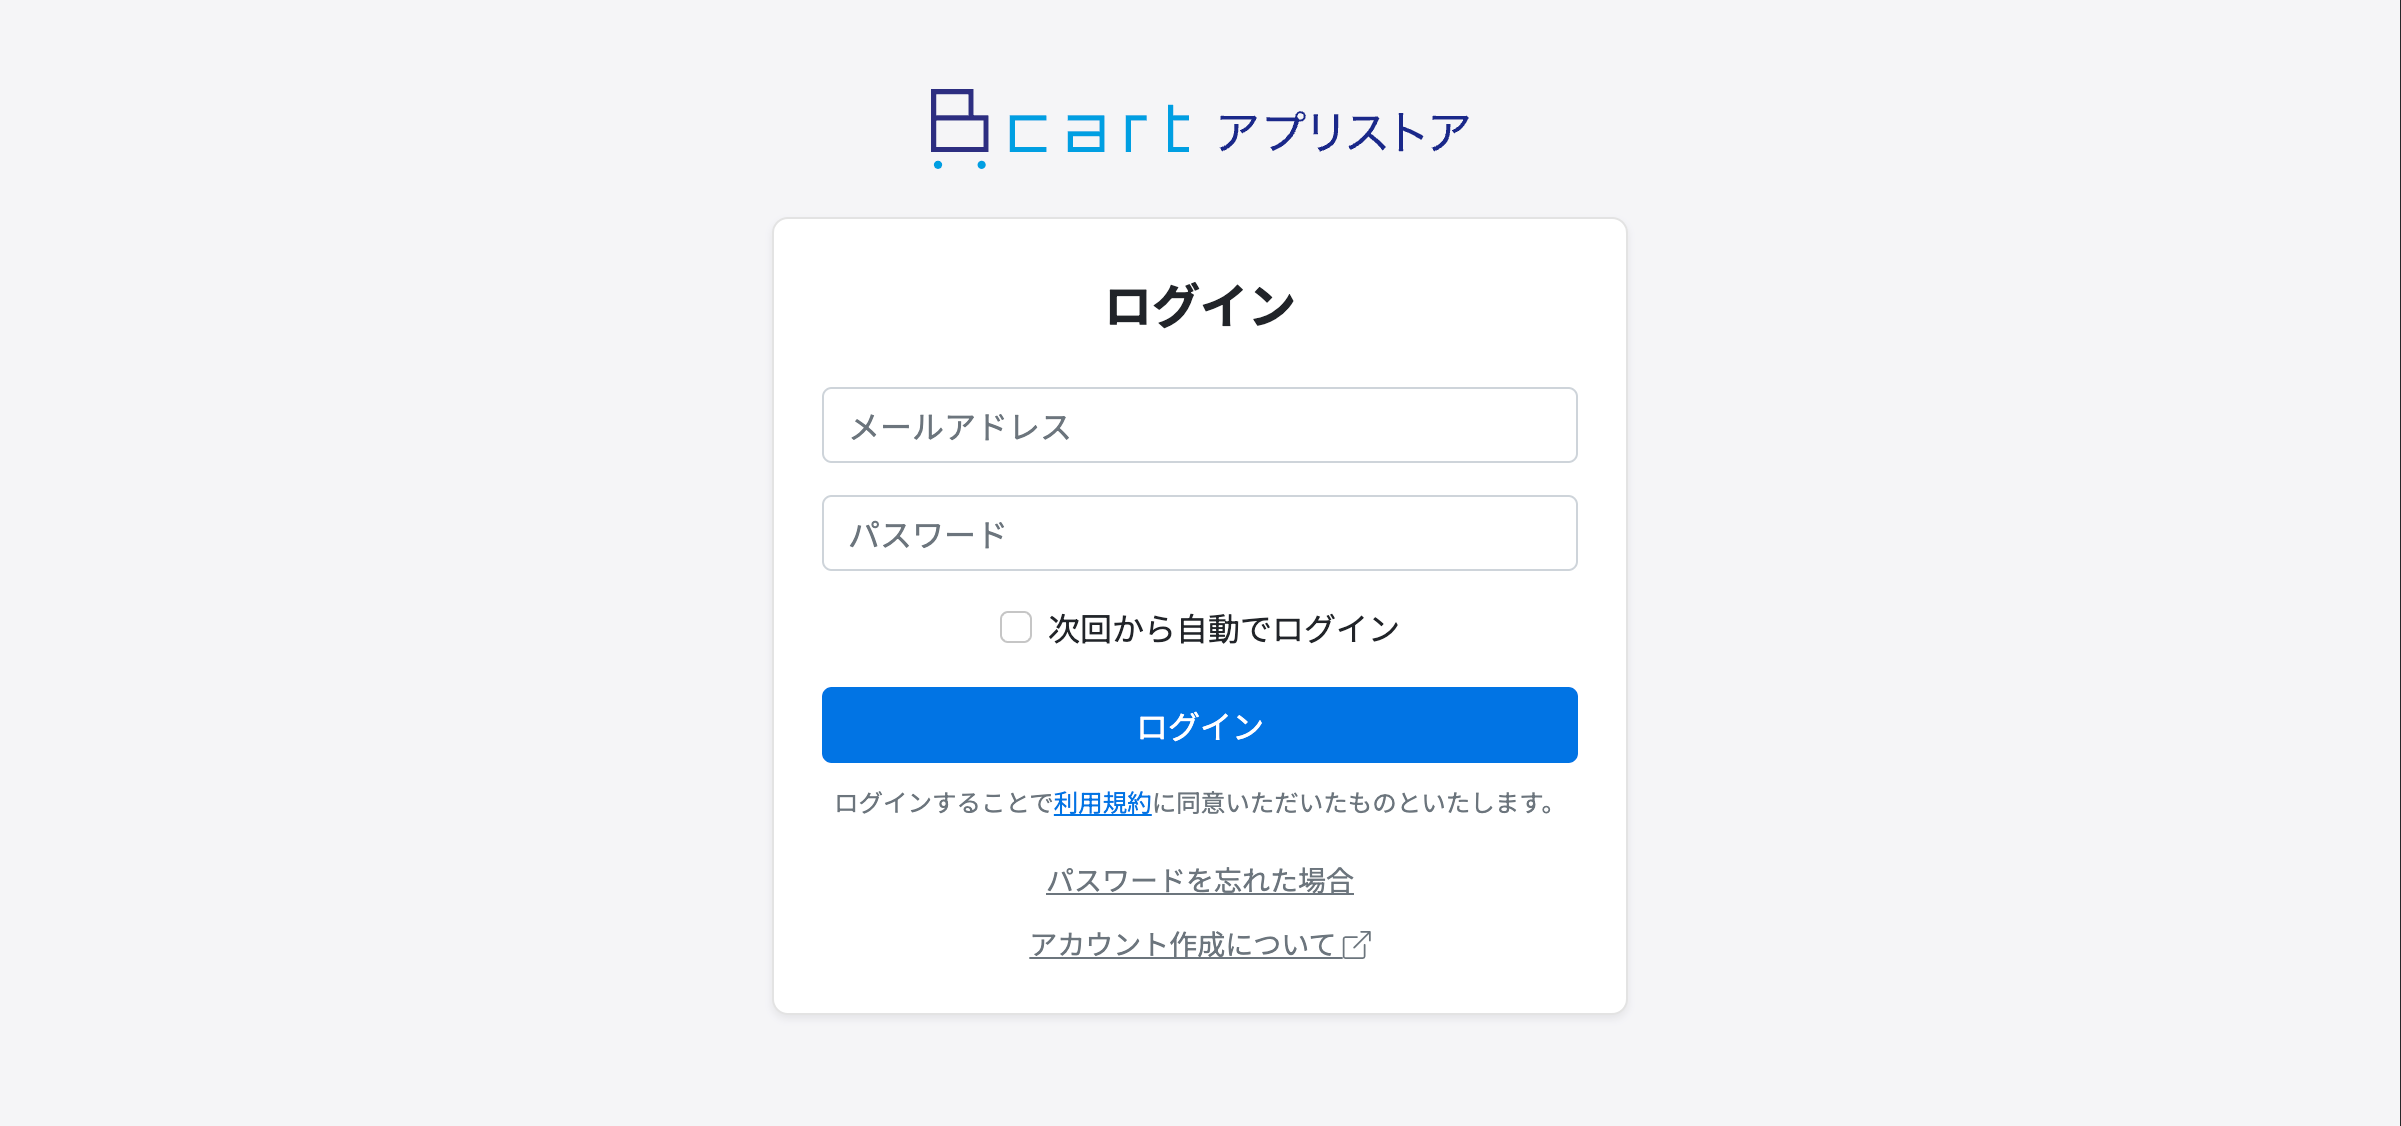
Task: Click the アプリストア text in the logo
Action: tap(1343, 128)
